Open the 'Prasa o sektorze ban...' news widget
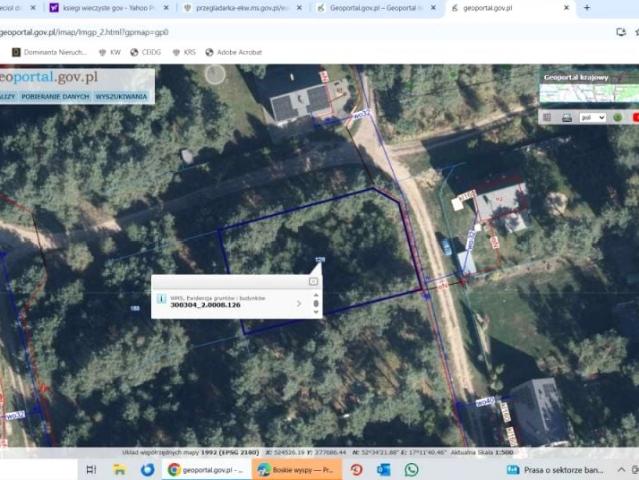The height and width of the screenshot is (480, 639). tap(555, 470)
